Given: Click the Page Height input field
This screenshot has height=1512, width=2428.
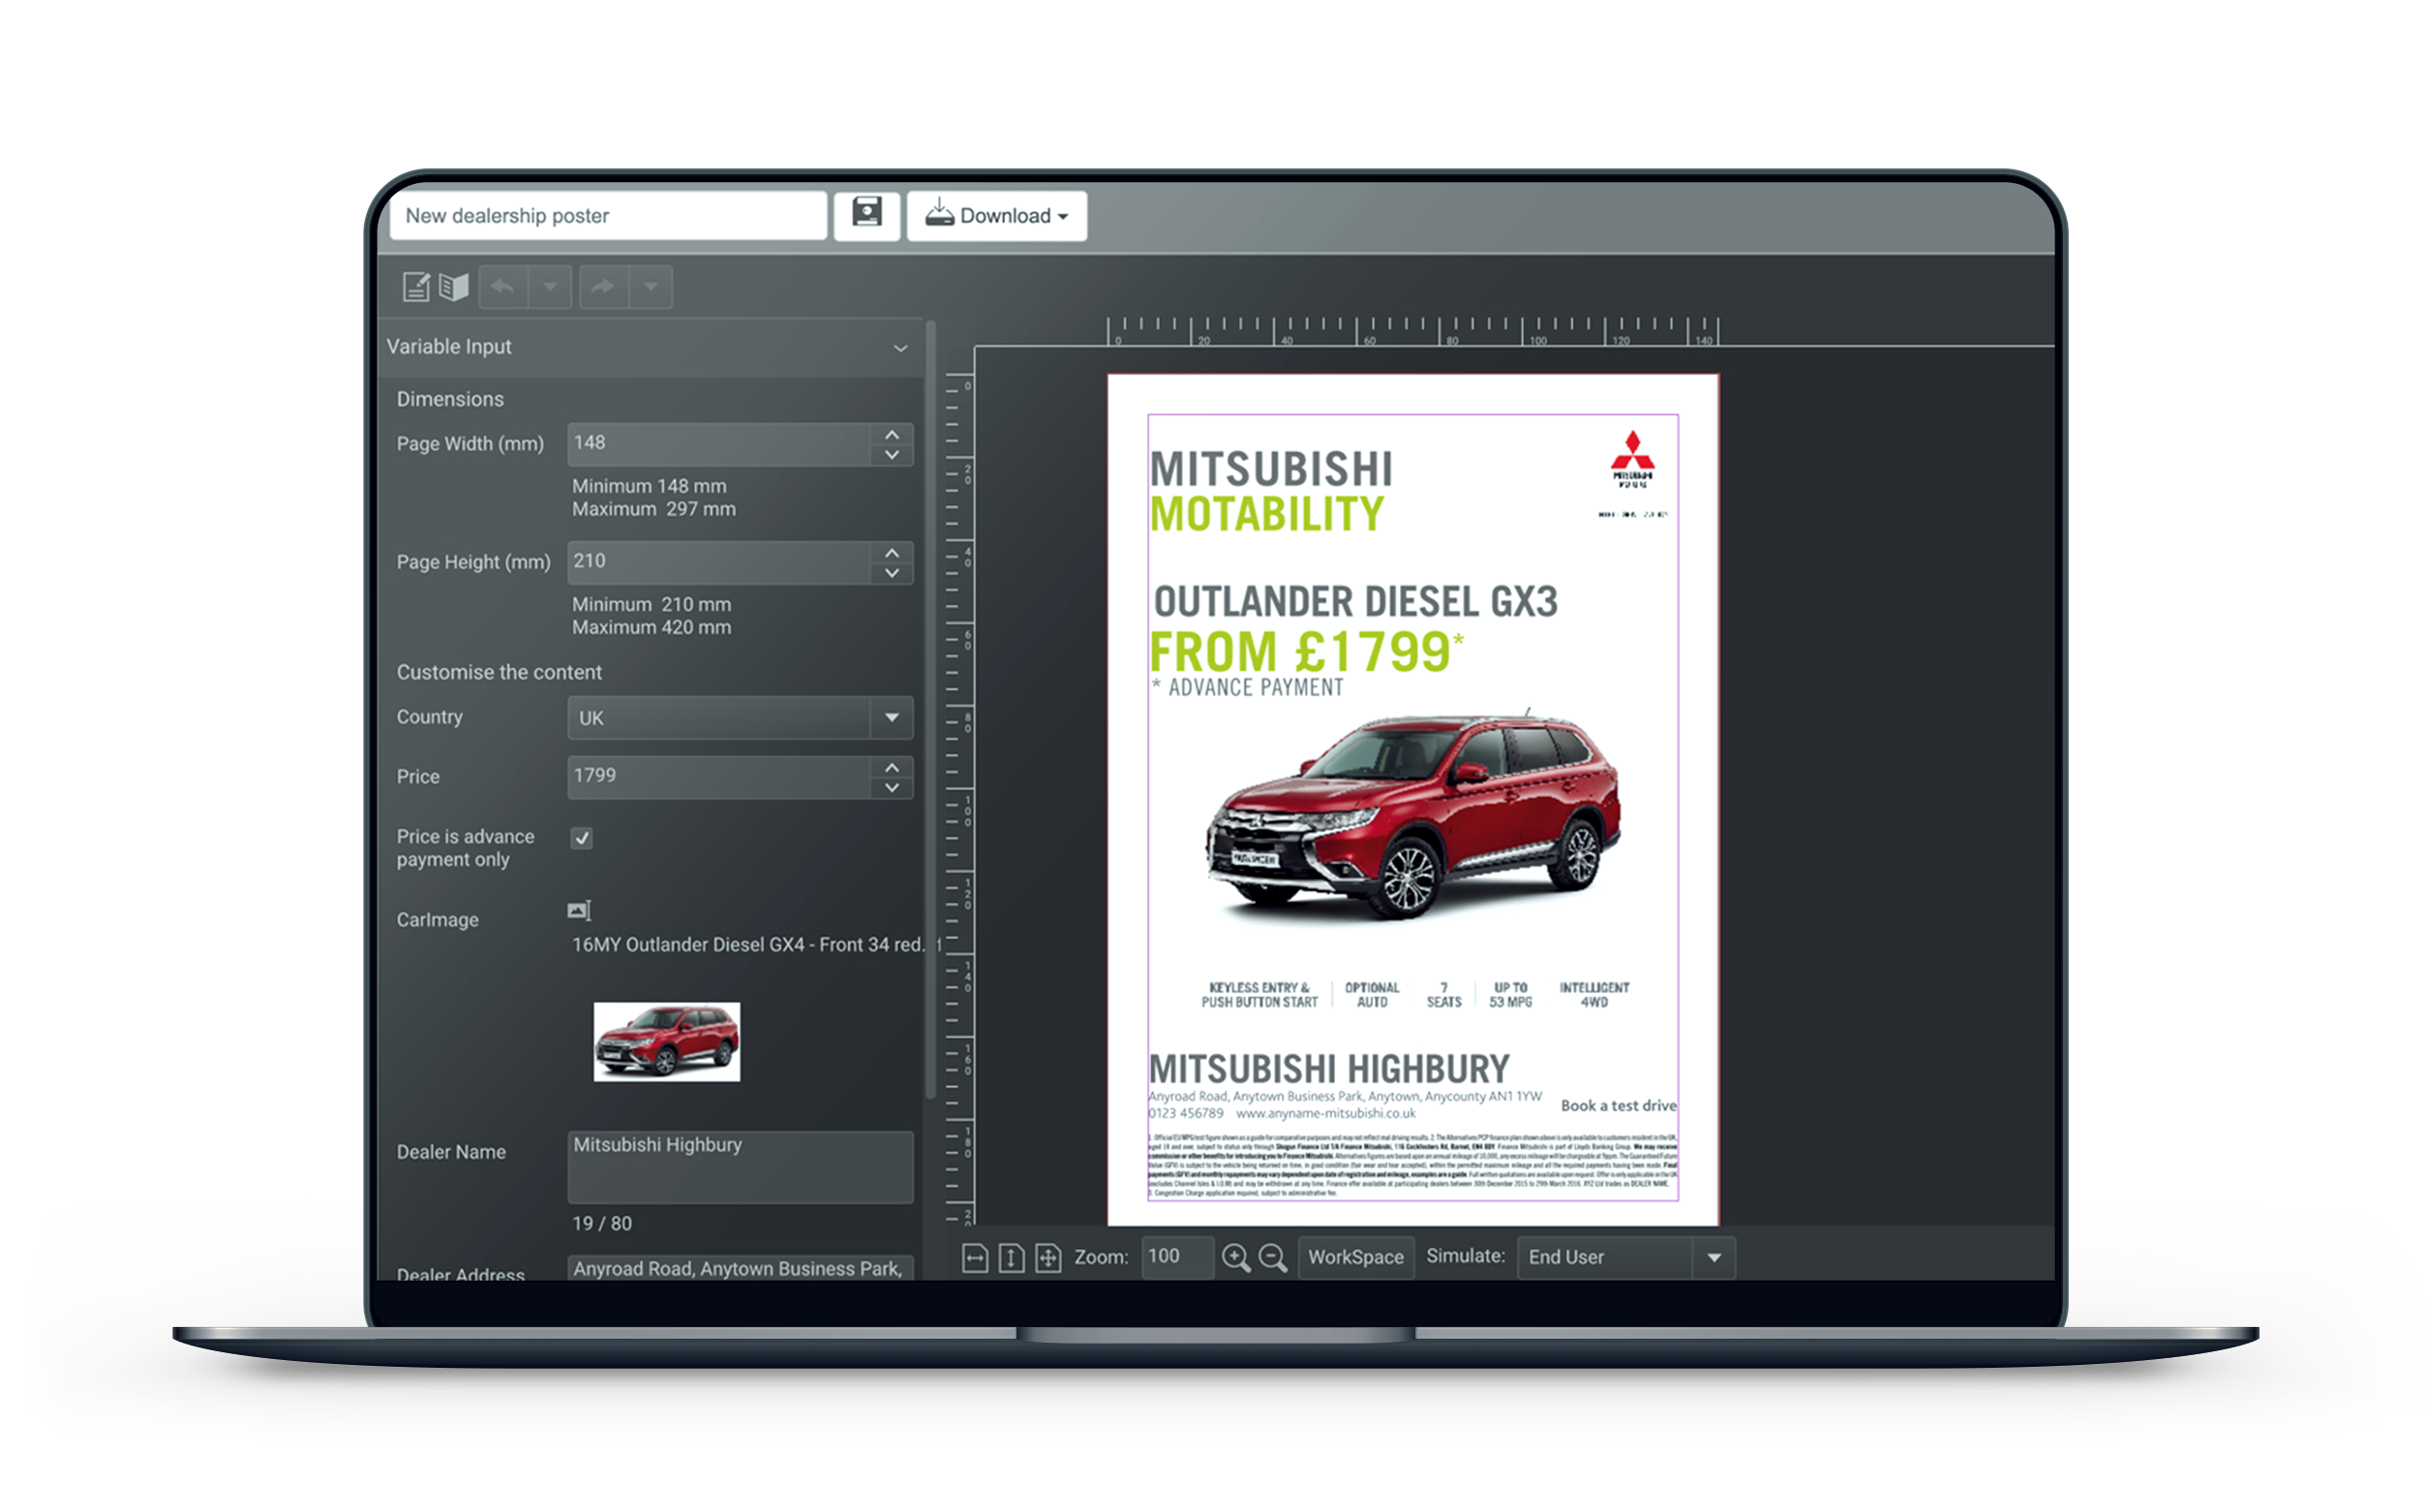Looking at the screenshot, I should coord(719,562).
